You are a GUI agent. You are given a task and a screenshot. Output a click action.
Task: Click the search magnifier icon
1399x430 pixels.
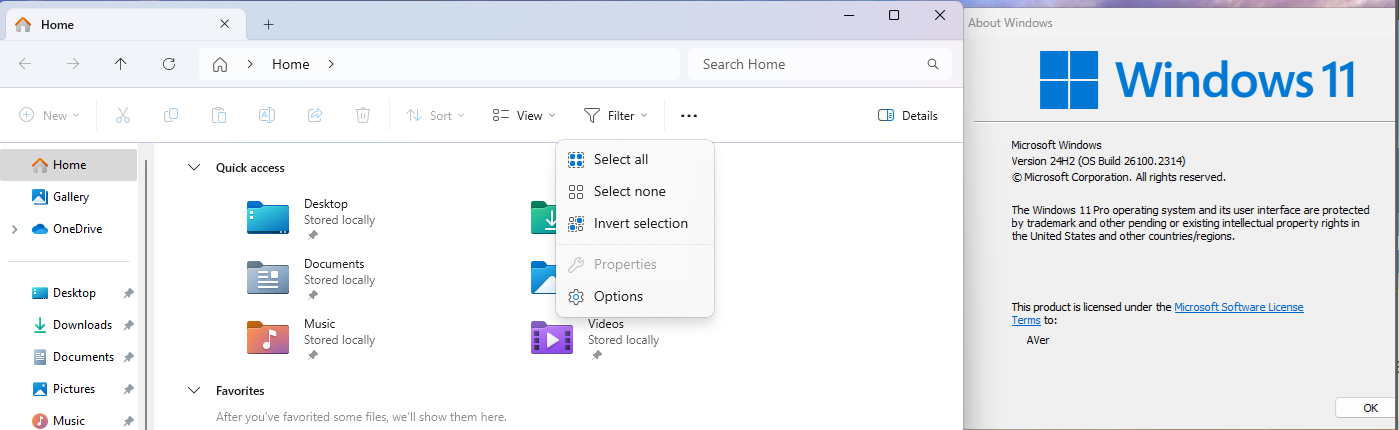[x=933, y=64]
